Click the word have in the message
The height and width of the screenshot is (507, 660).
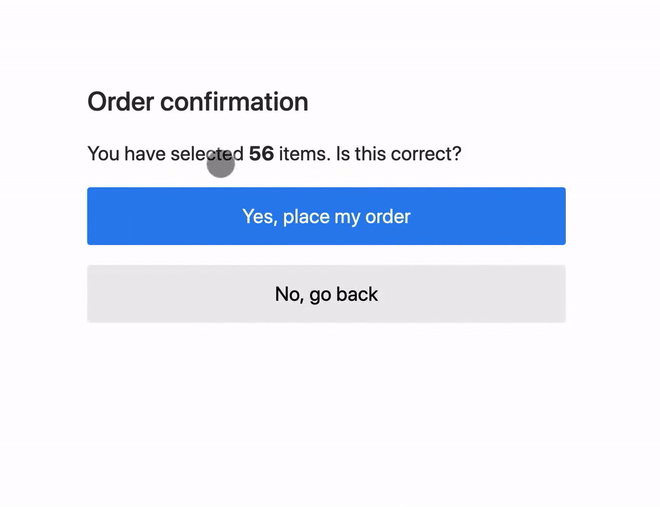145,154
